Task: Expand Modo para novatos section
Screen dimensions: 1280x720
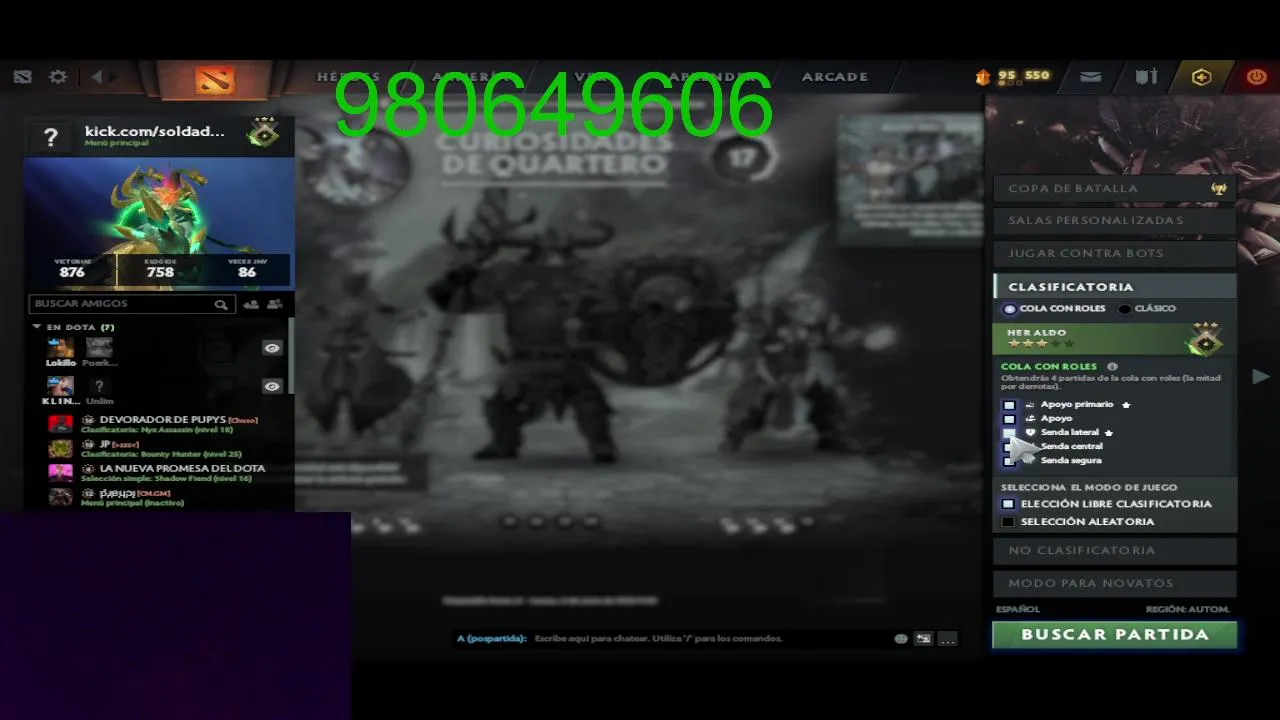Action: (x=1114, y=583)
